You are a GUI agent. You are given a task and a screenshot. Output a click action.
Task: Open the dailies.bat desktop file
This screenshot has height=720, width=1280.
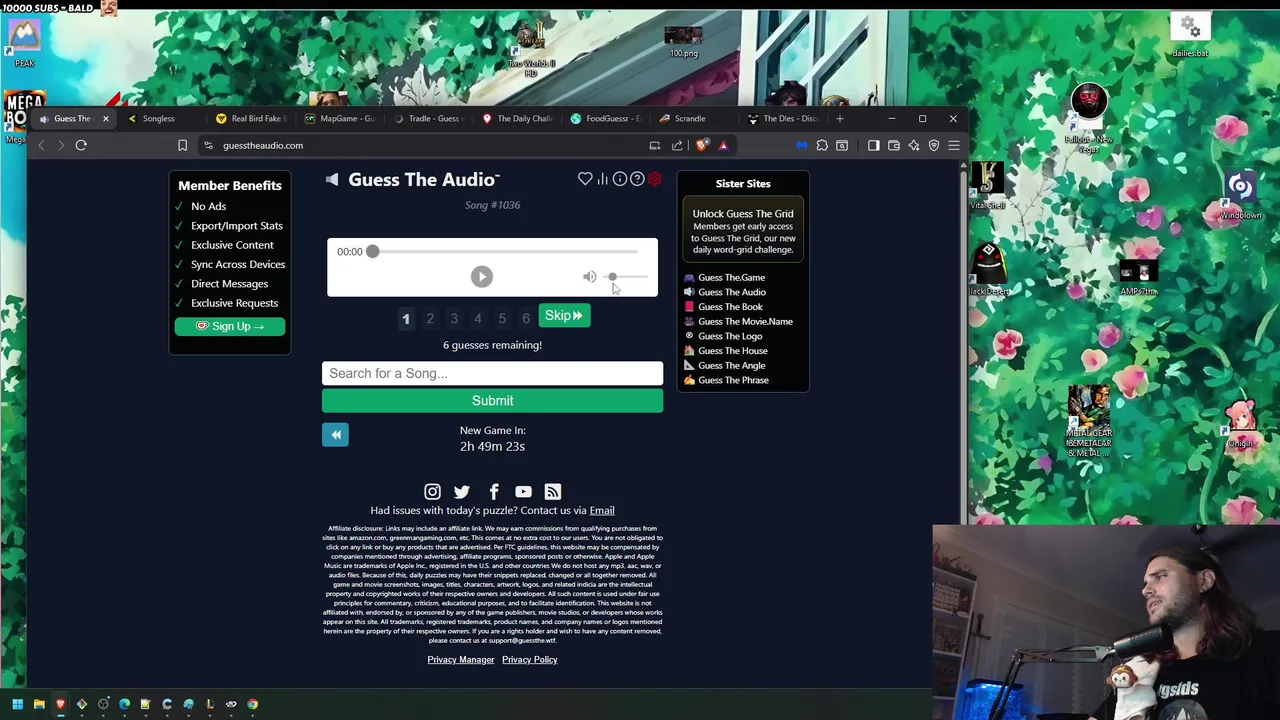[1189, 35]
